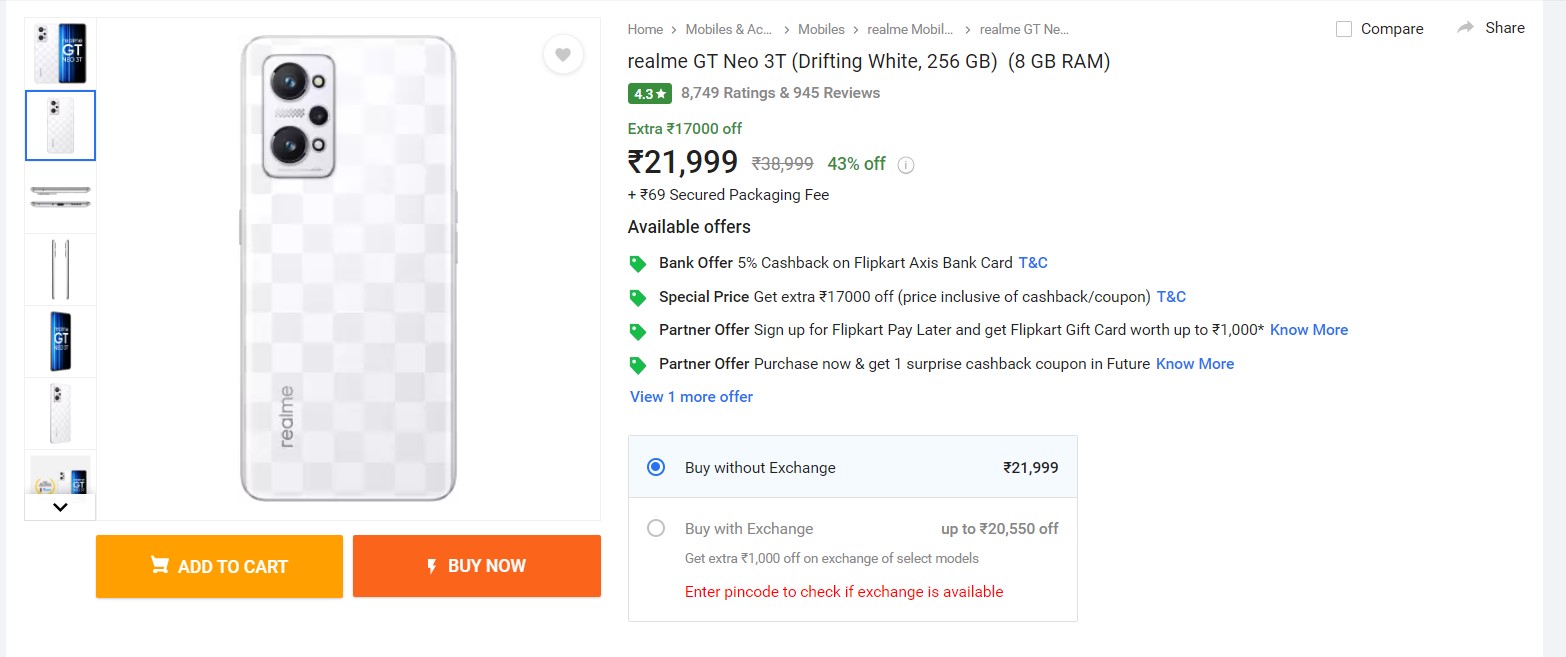Open T&C link for Bank Offer

coord(1033,263)
